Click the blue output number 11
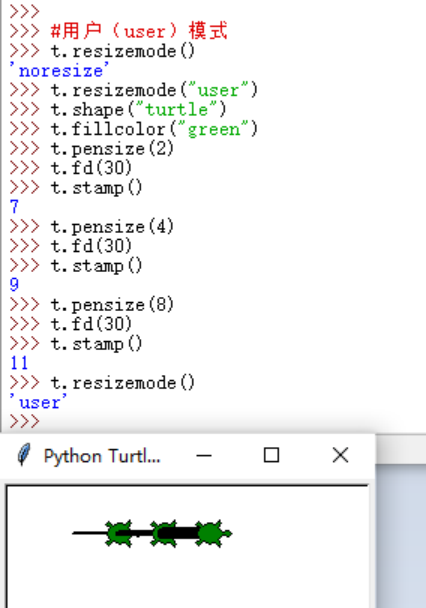This screenshot has height=608, width=426. tap(19, 363)
